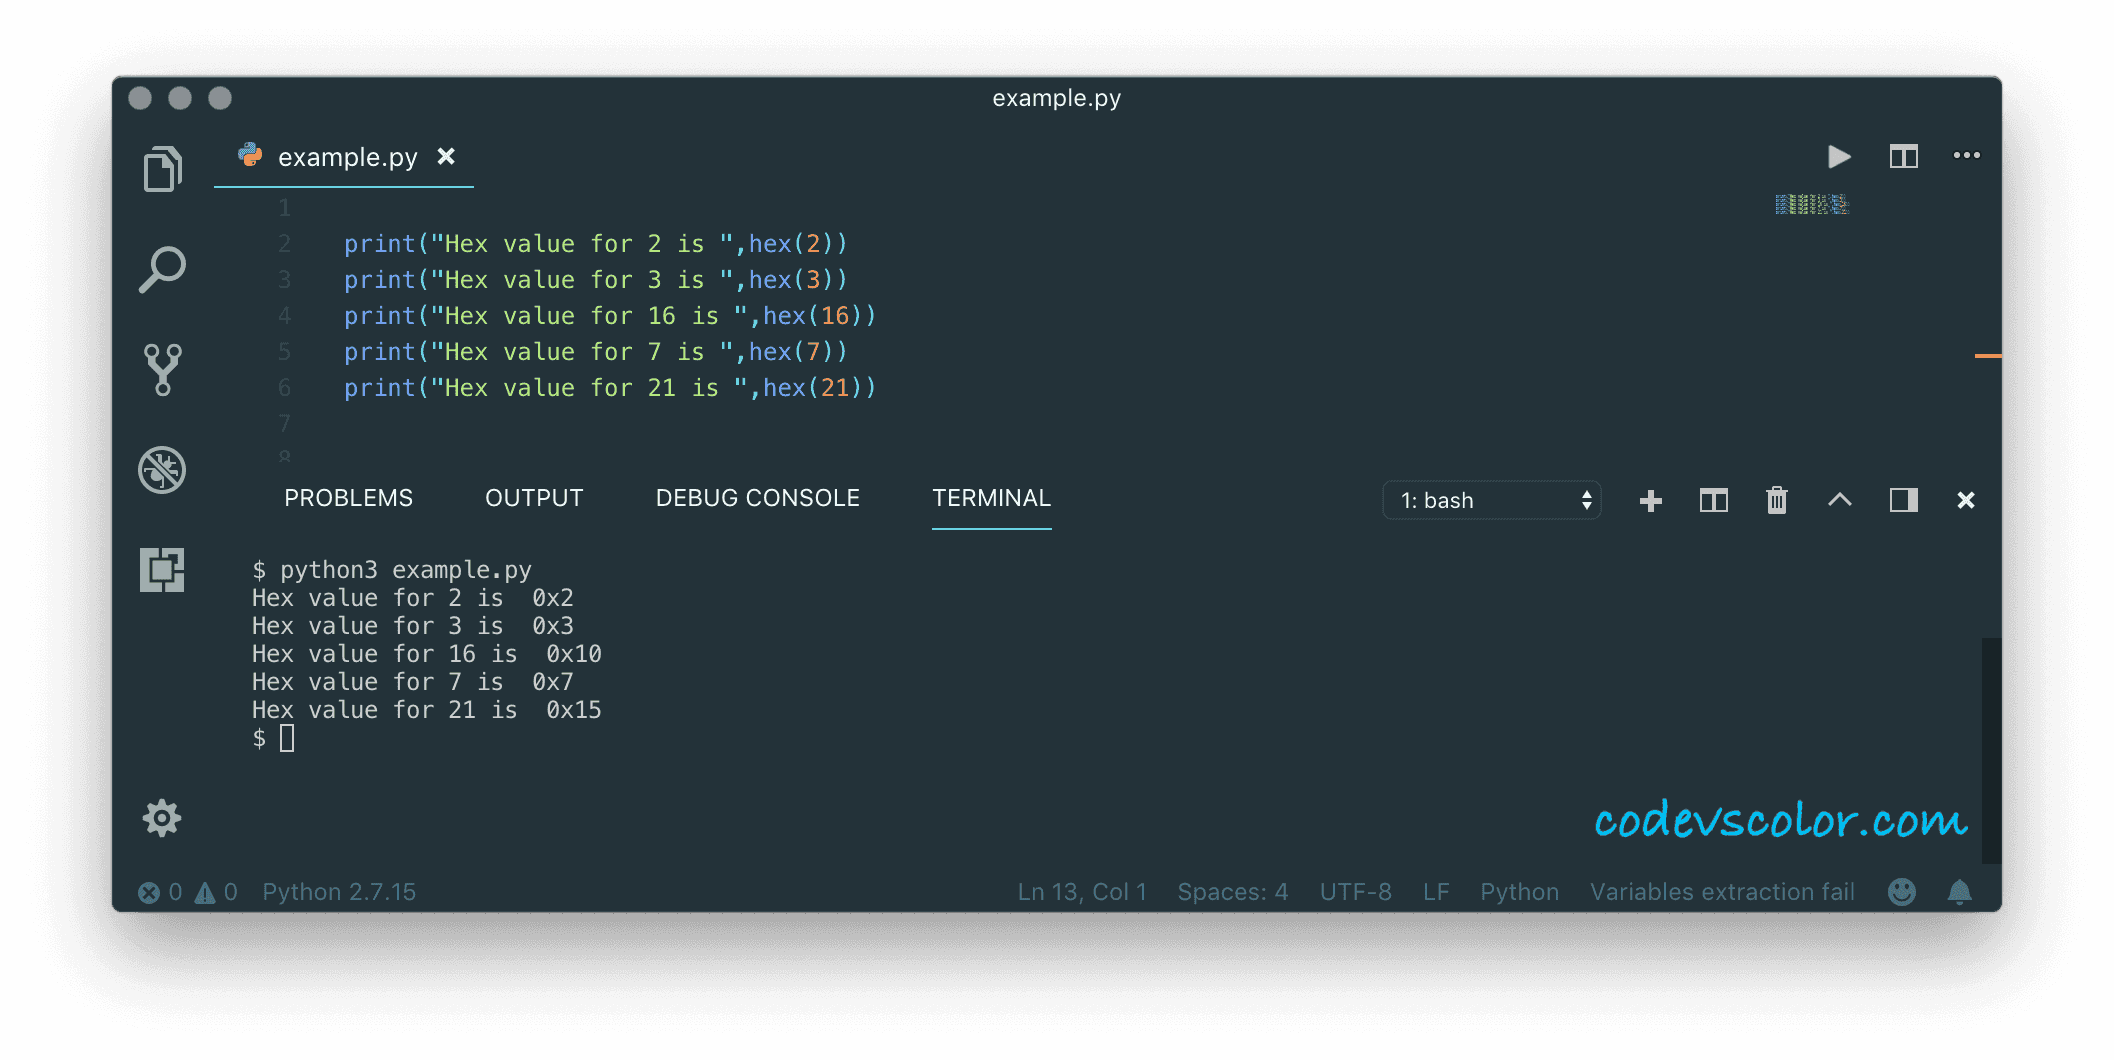Click the terminal input prompt

click(287, 737)
